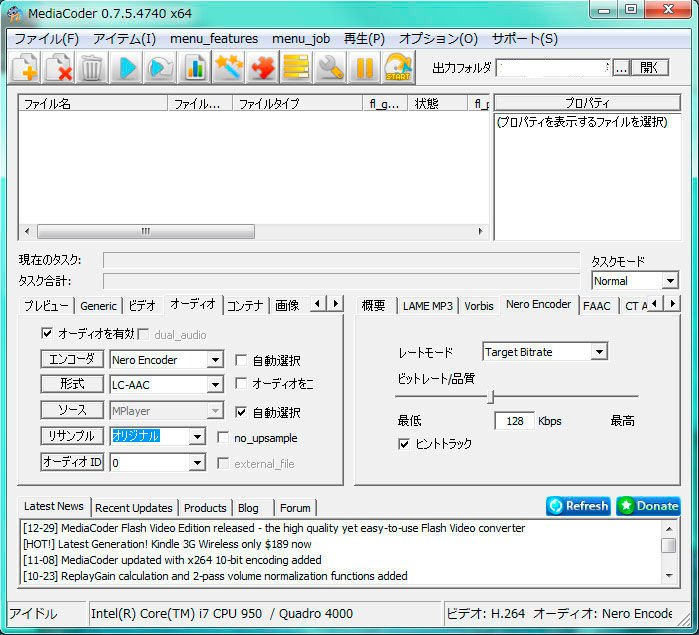Switch to the Recent Updates tab

[134, 508]
